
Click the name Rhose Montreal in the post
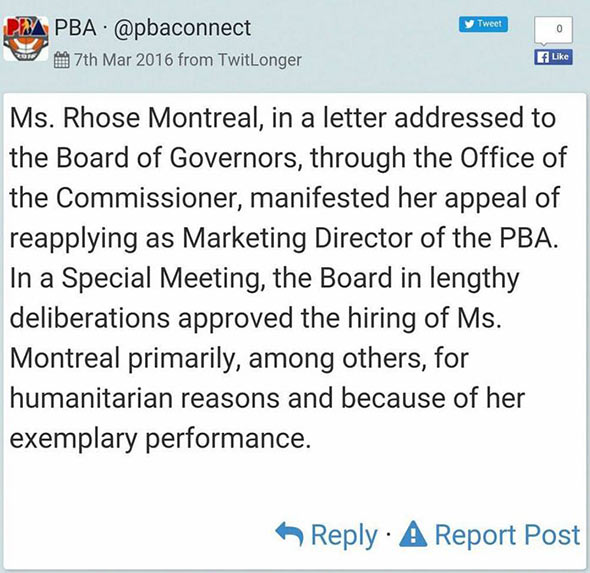(x=163, y=119)
